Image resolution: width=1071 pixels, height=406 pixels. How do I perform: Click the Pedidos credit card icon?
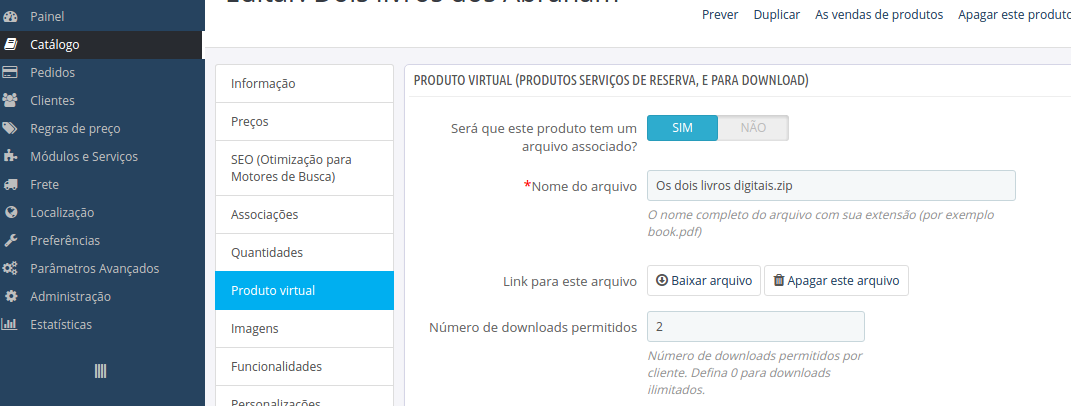(x=10, y=72)
